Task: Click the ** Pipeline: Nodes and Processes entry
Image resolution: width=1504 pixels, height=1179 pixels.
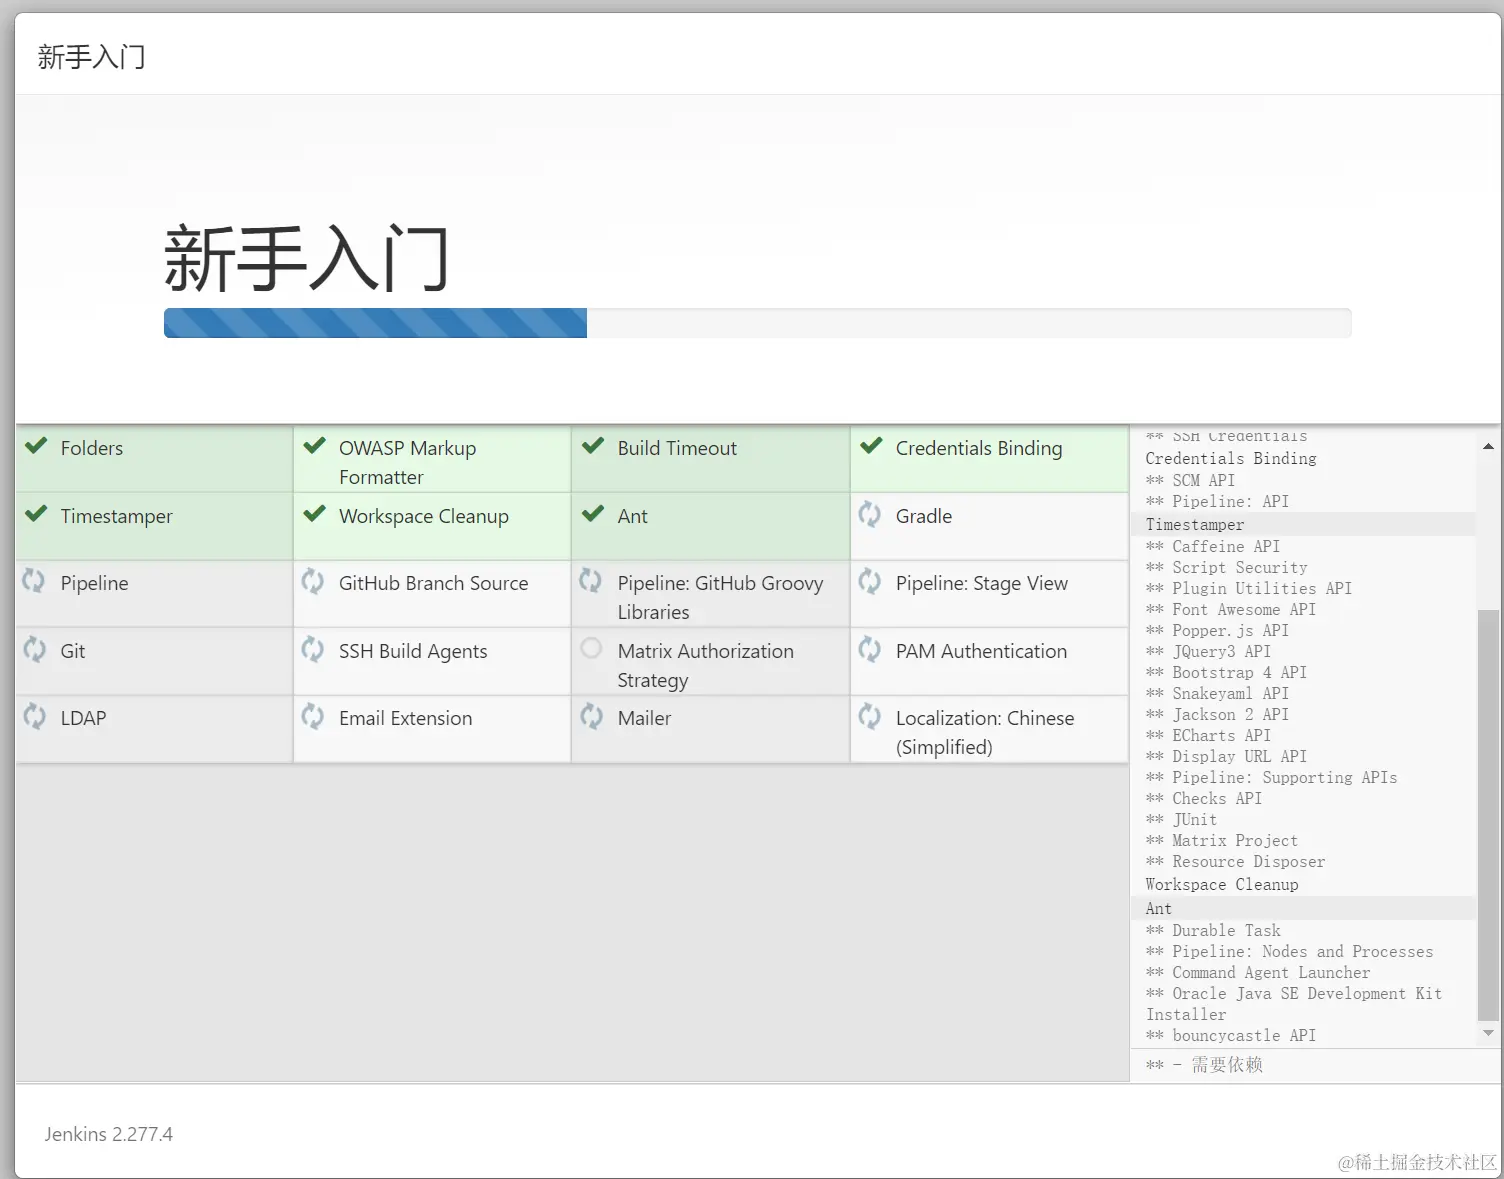Action: (1289, 951)
